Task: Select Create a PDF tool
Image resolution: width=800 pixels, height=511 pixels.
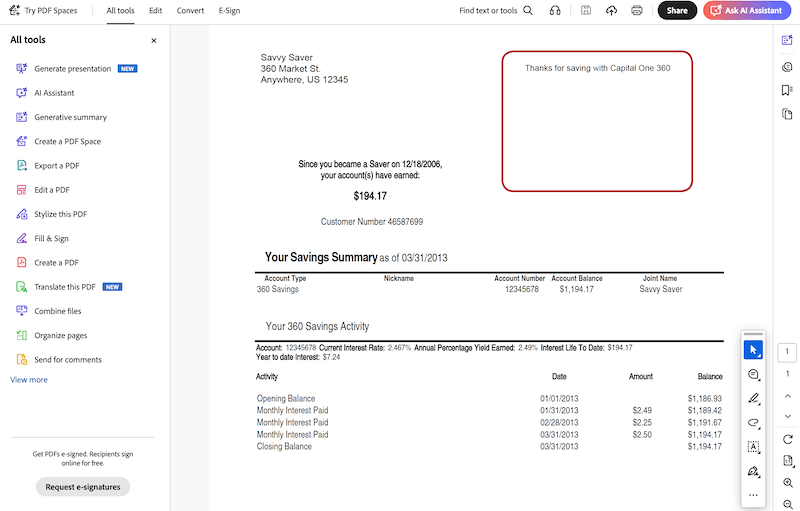Action: point(47,263)
